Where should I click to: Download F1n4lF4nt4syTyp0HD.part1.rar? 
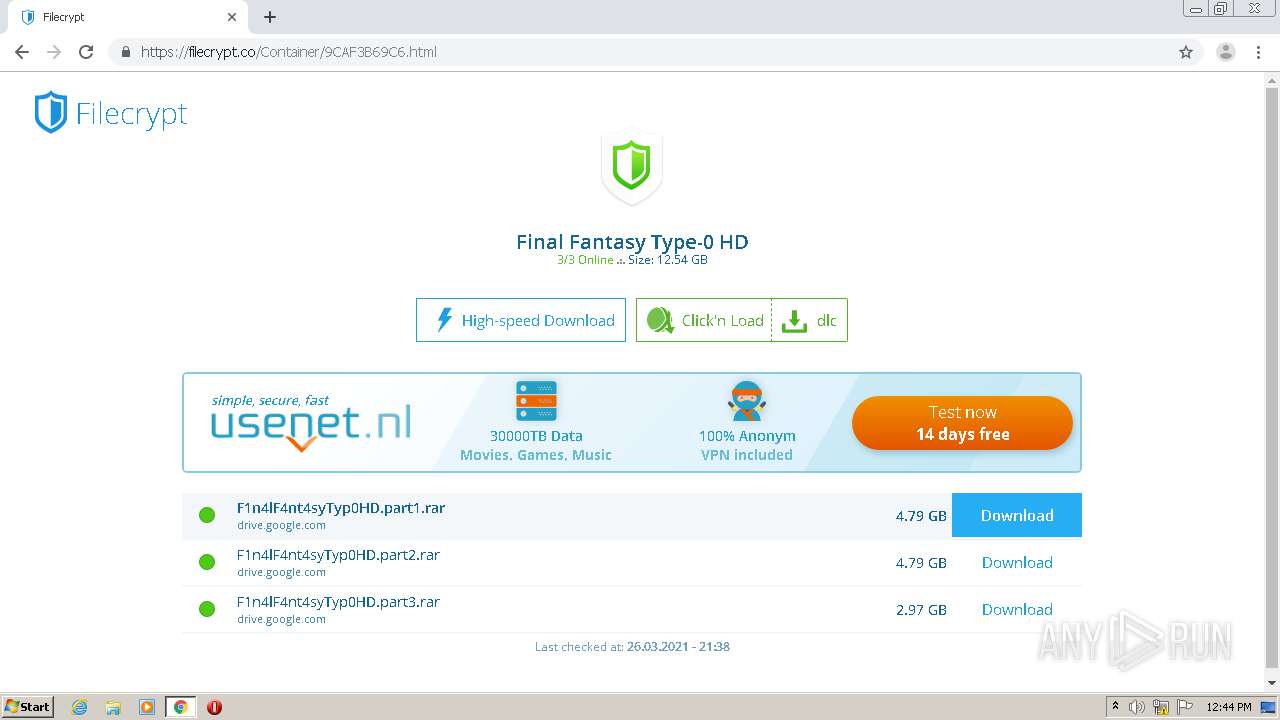click(1017, 515)
